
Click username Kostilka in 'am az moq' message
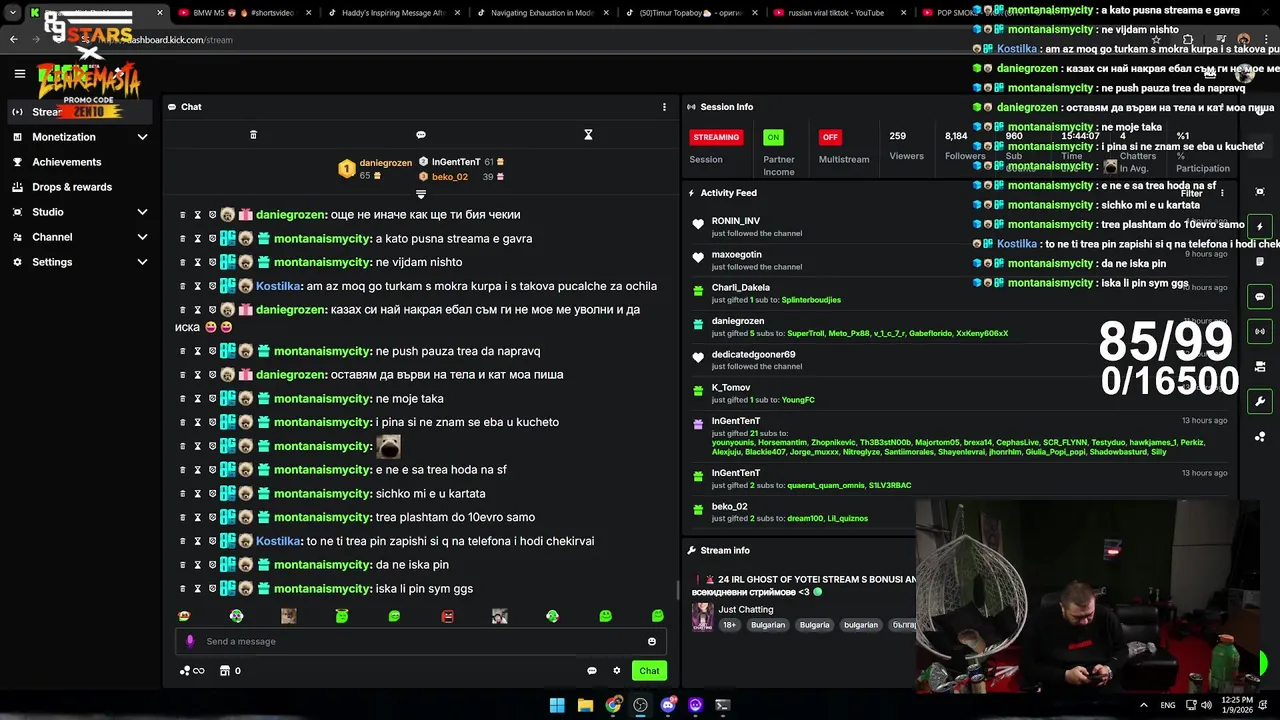point(279,286)
